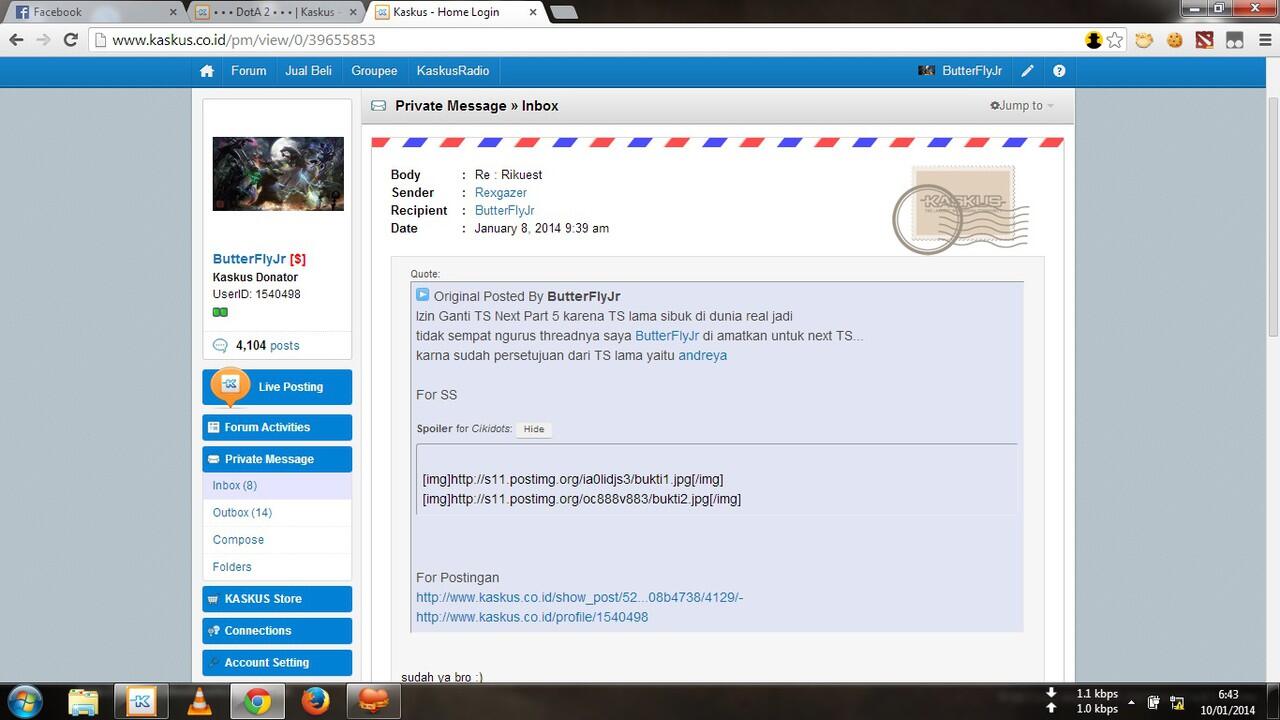Open the cookie extension icon
The width and height of the screenshot is (1280, 720).
click(x=1175, y=40)
